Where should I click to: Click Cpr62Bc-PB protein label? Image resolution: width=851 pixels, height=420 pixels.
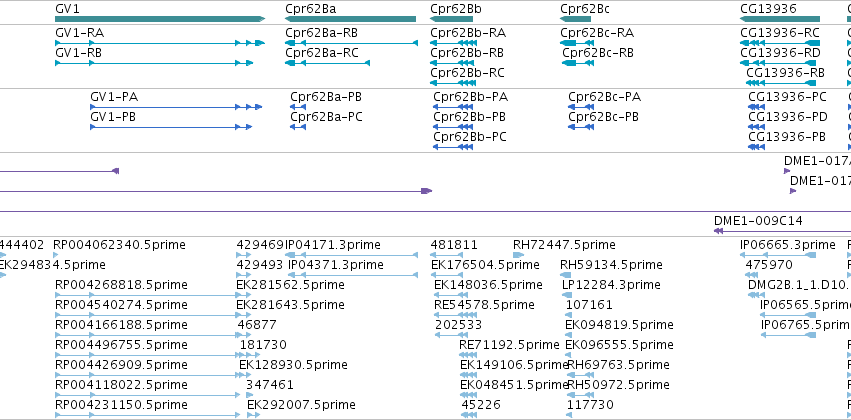click(604, 117)
